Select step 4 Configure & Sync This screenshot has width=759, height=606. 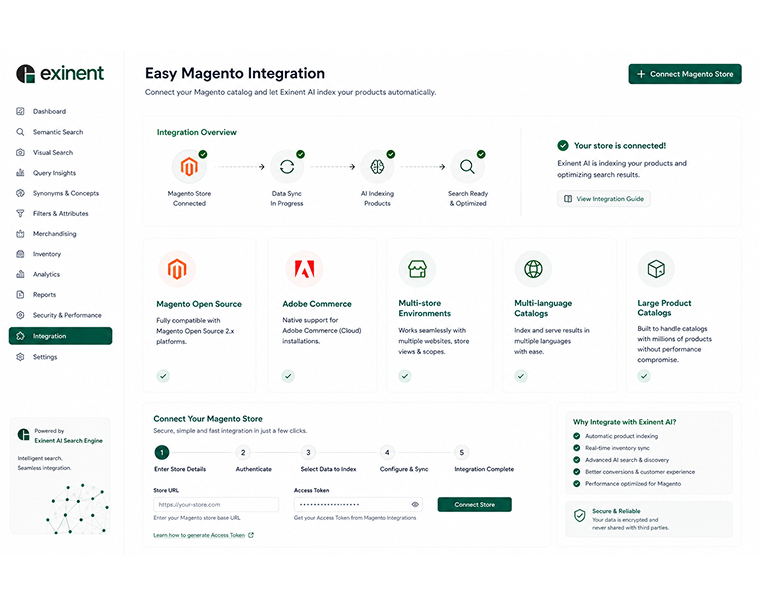pos(387,453)
